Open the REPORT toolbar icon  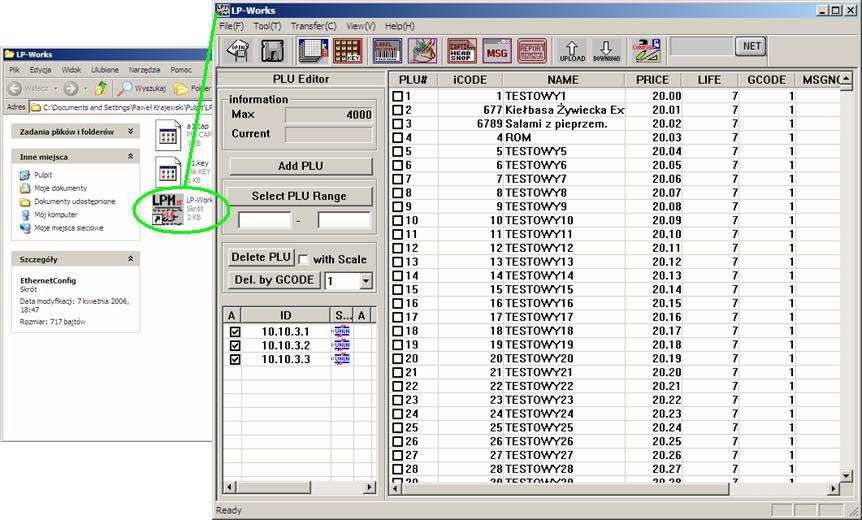point(532,51)
